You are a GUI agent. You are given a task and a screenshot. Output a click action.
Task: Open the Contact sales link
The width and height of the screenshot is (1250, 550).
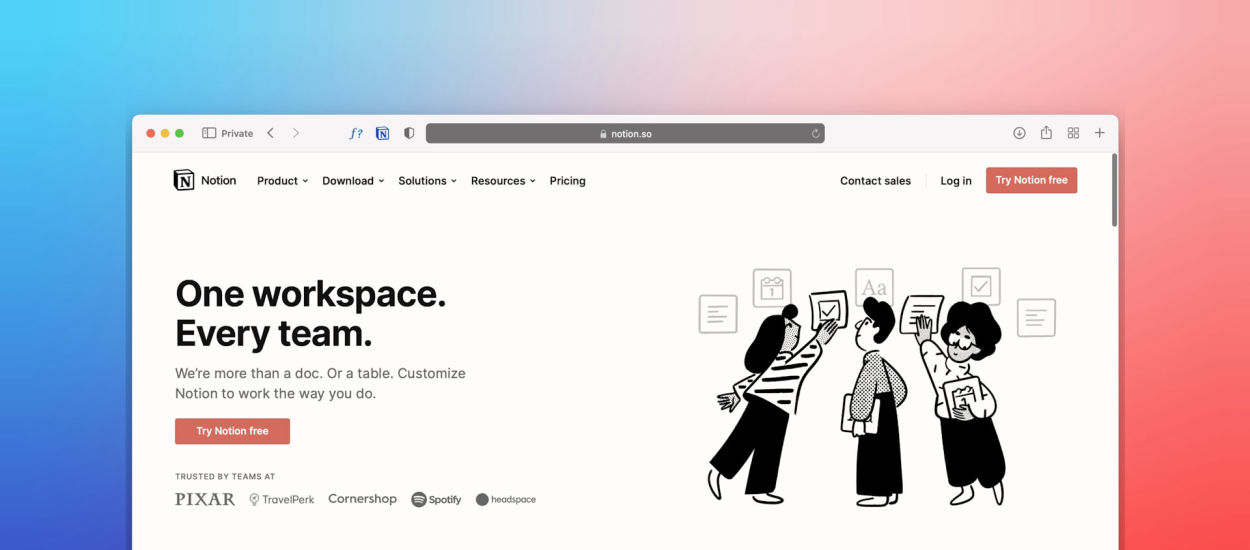pos(875,181)
